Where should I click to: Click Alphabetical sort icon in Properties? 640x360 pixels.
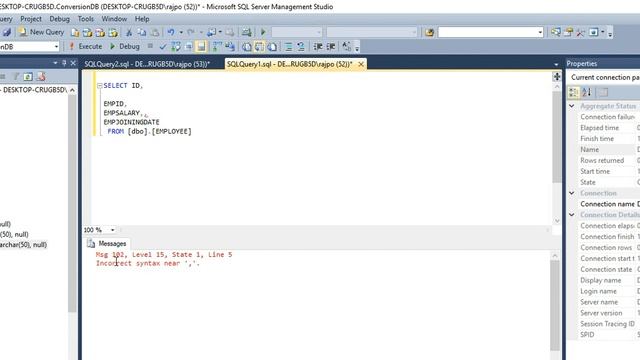click(587, 92)
